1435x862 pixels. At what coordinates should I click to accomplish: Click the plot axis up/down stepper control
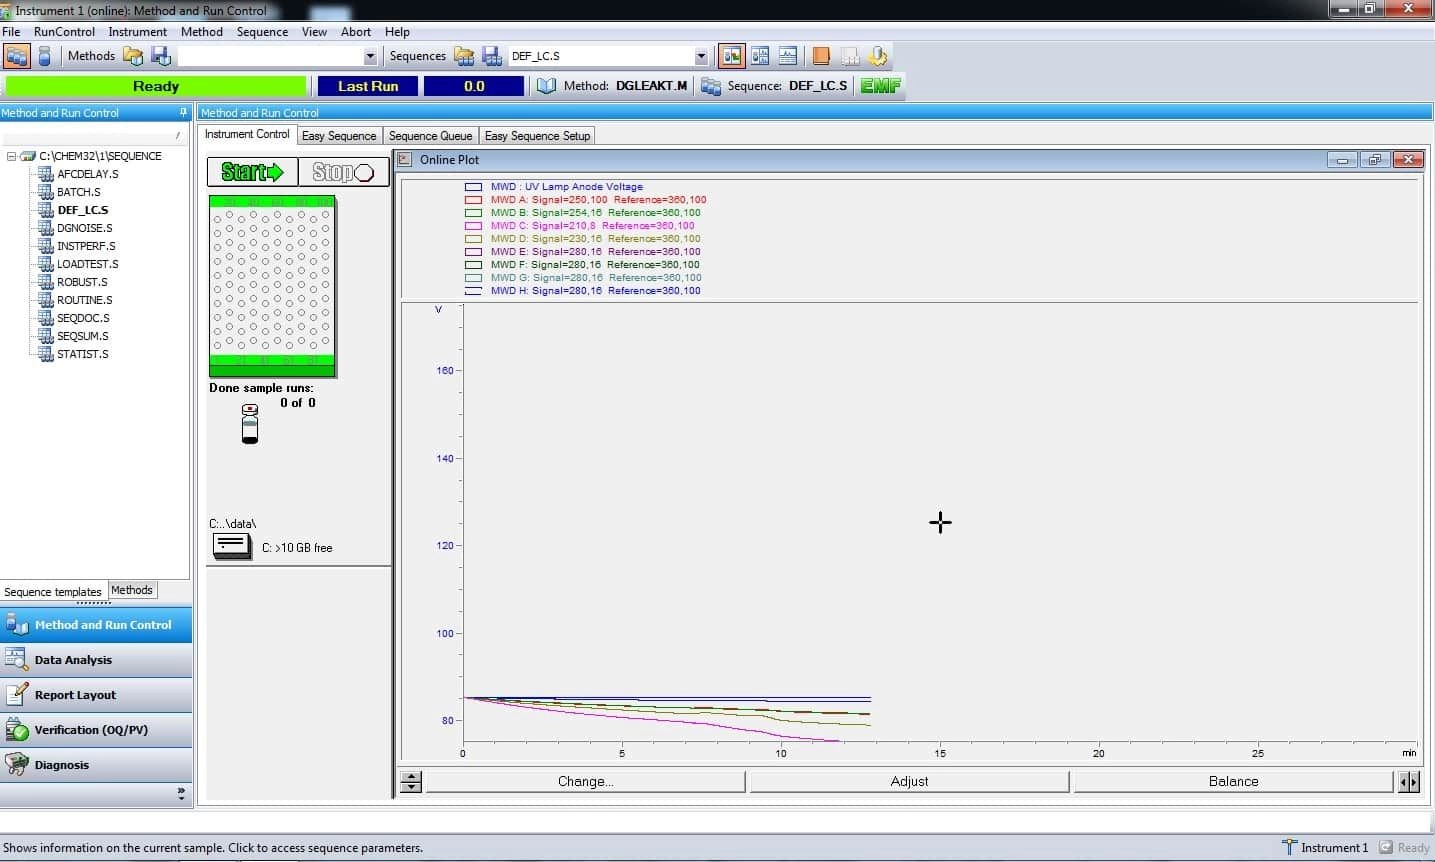tap(411, 782)
